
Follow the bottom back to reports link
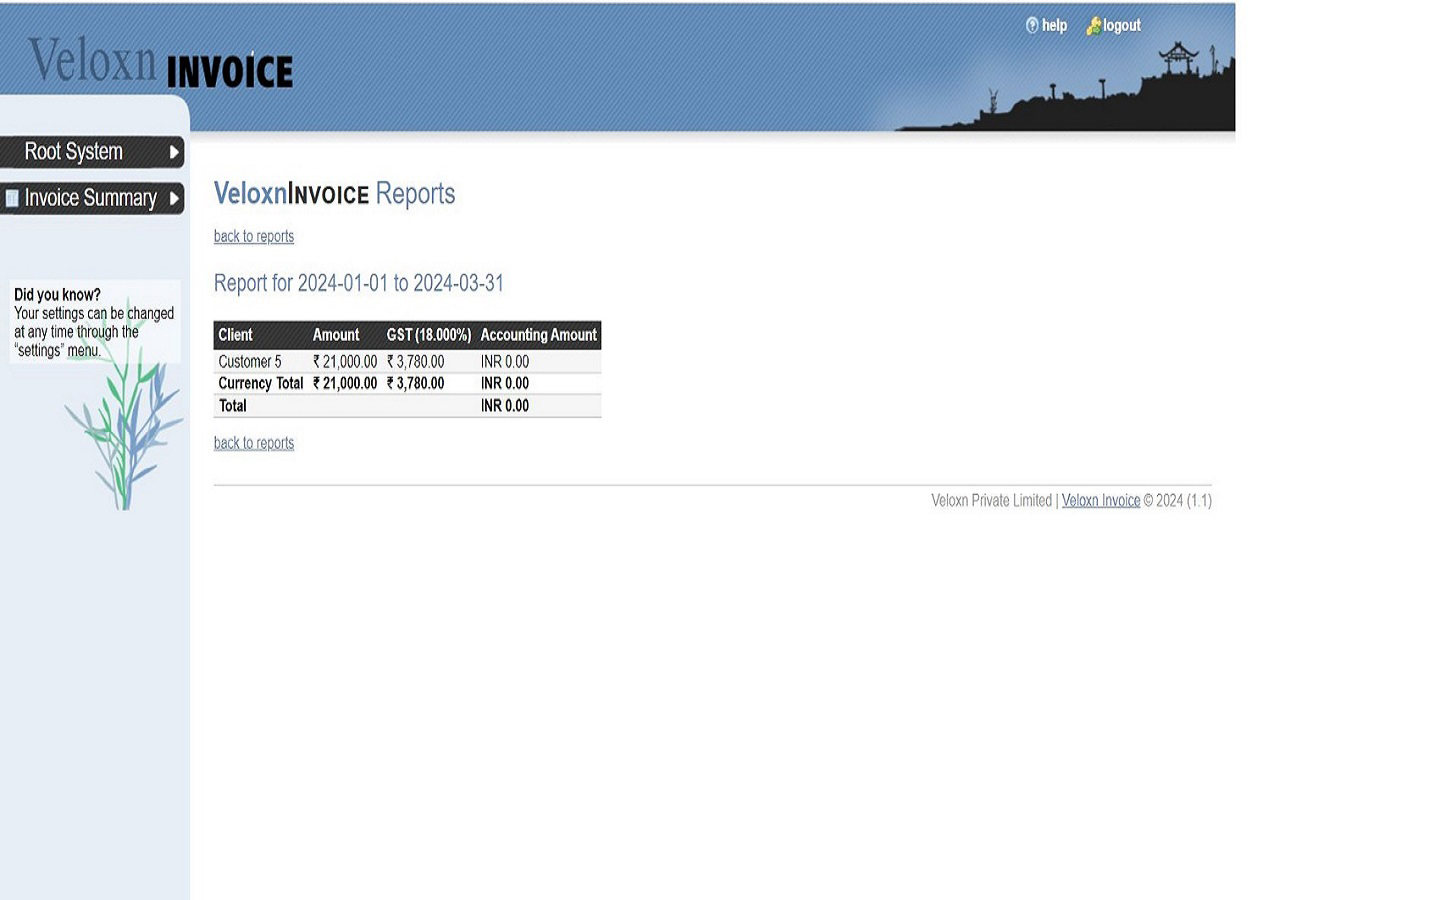tap(254, 443)
